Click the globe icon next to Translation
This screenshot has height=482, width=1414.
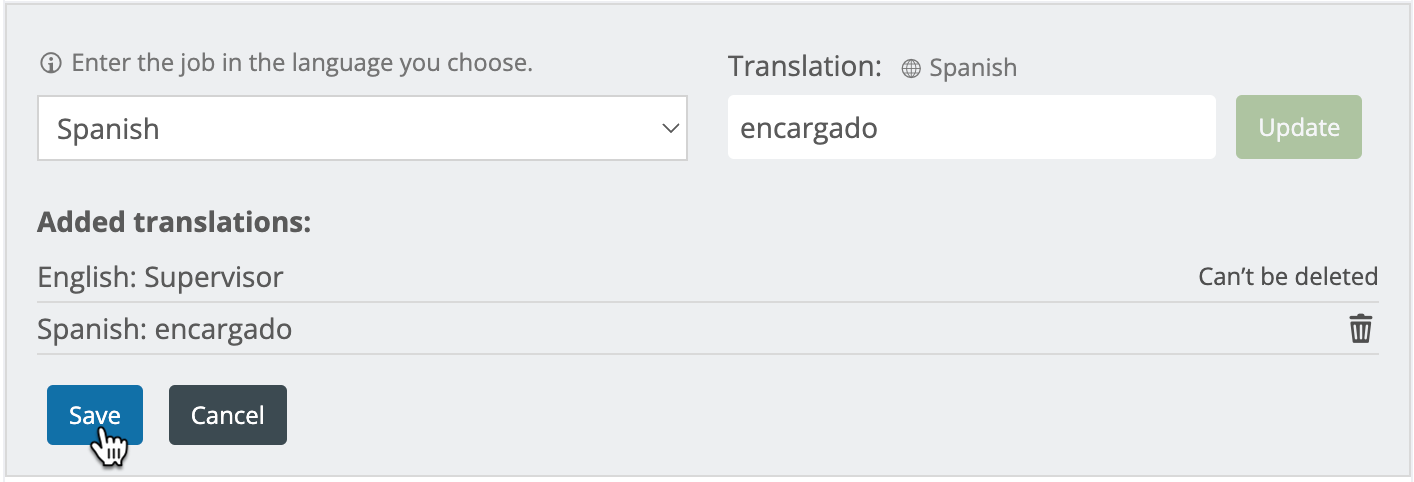tap(911, 69)
